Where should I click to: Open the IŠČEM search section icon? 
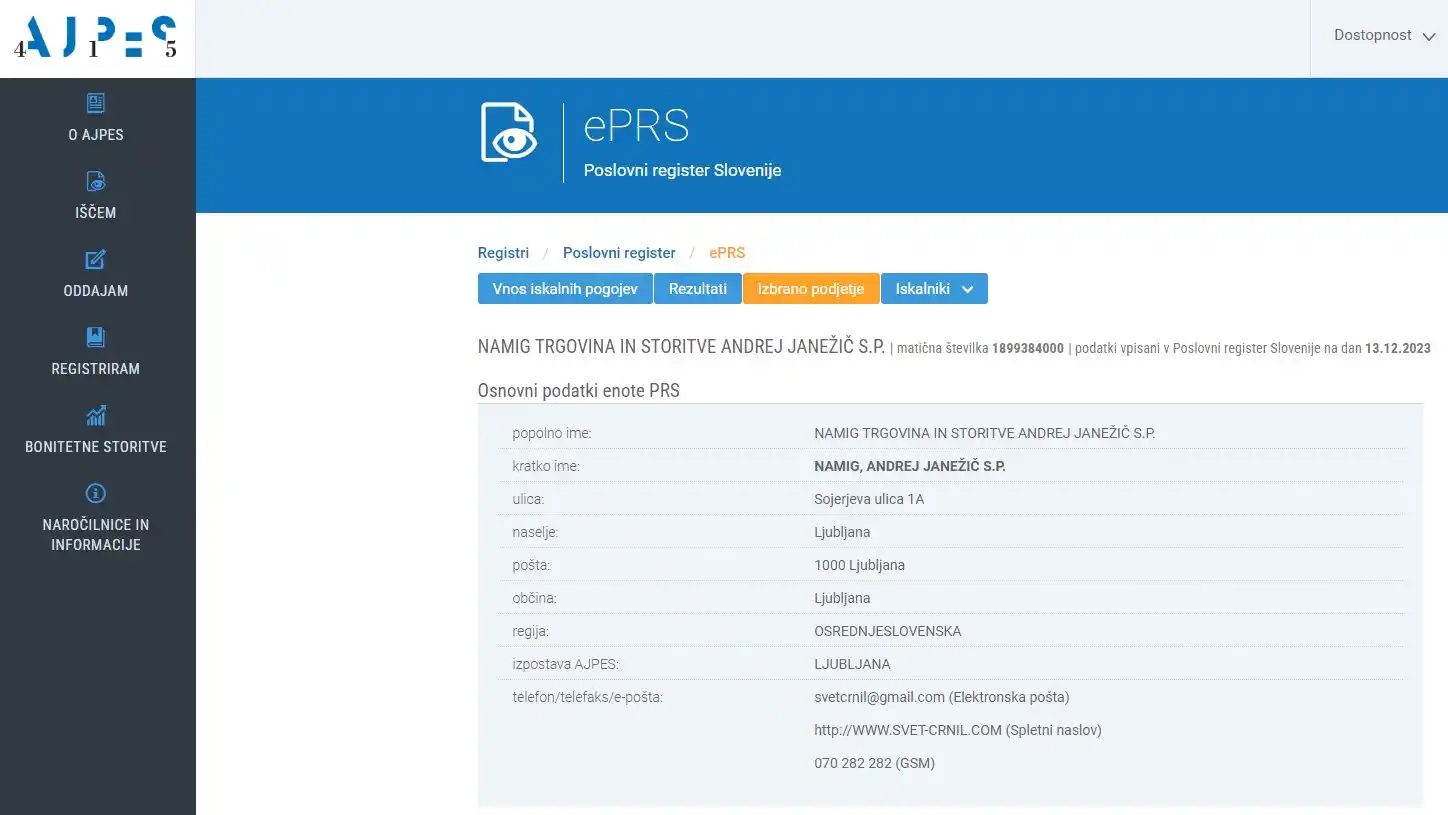[x=95, y=181]
